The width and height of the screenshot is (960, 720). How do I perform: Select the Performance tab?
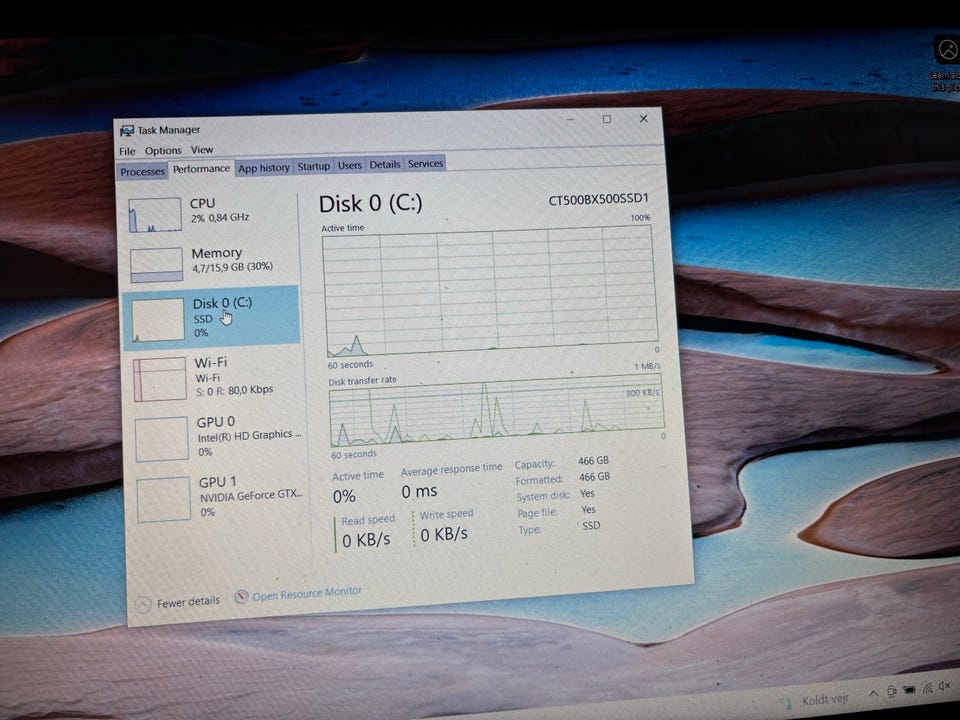point(201,169)
